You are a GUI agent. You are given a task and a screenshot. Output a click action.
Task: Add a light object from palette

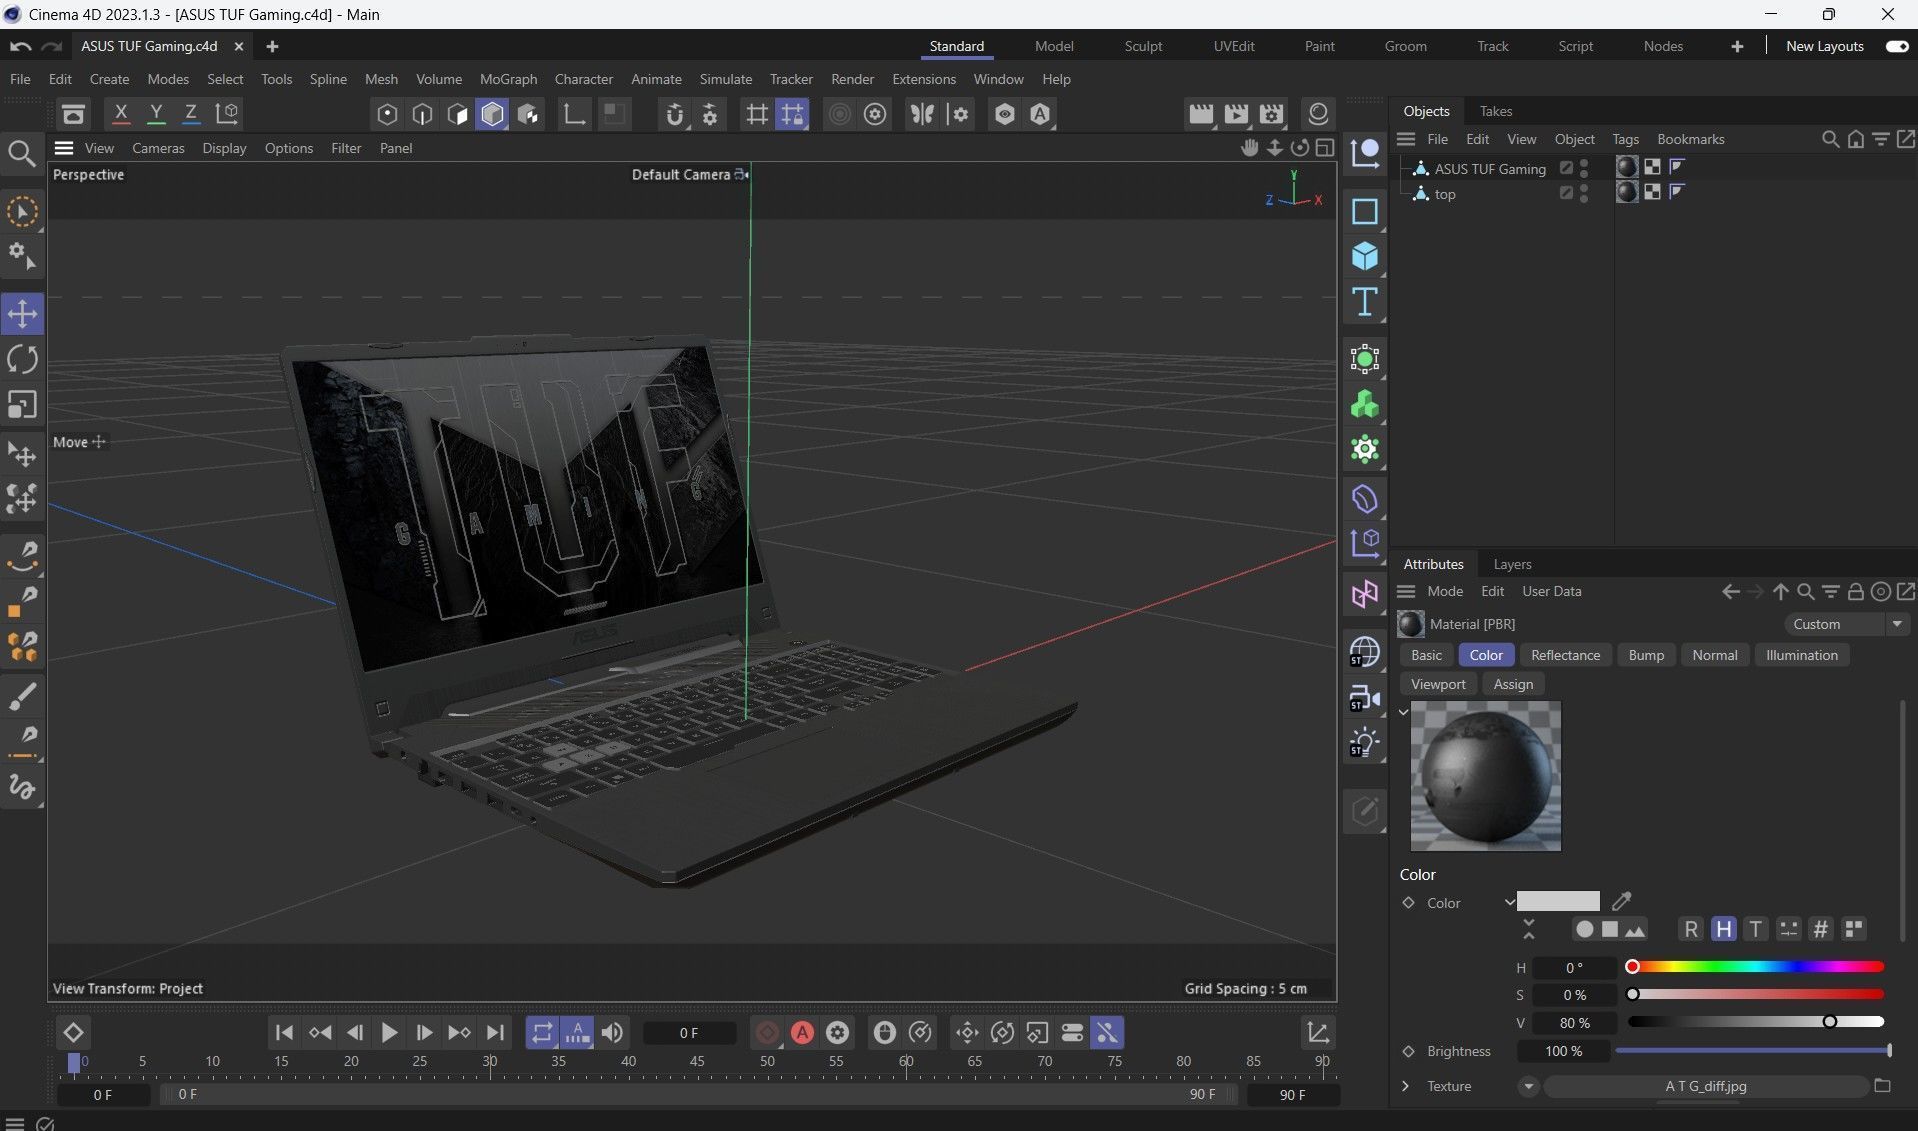pos(1365,743)
